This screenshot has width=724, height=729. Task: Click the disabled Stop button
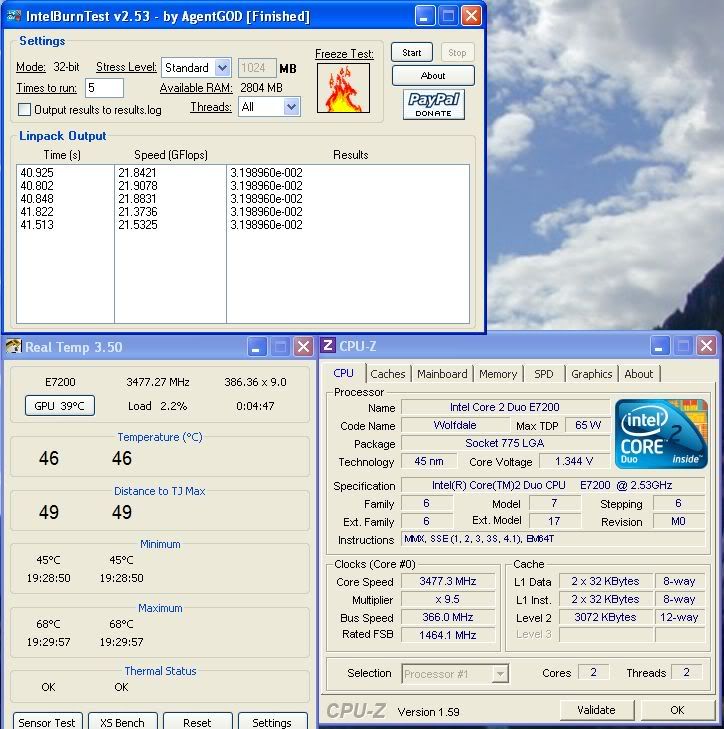tap(457, 53)
